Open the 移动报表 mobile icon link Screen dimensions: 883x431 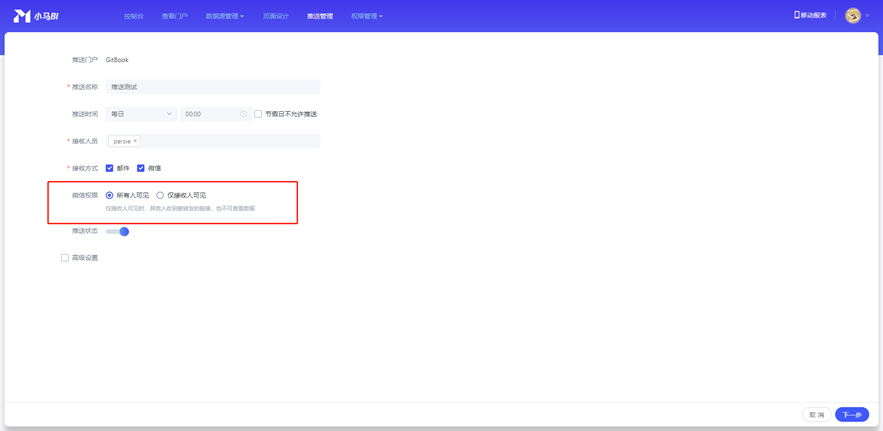click(810, 15)
